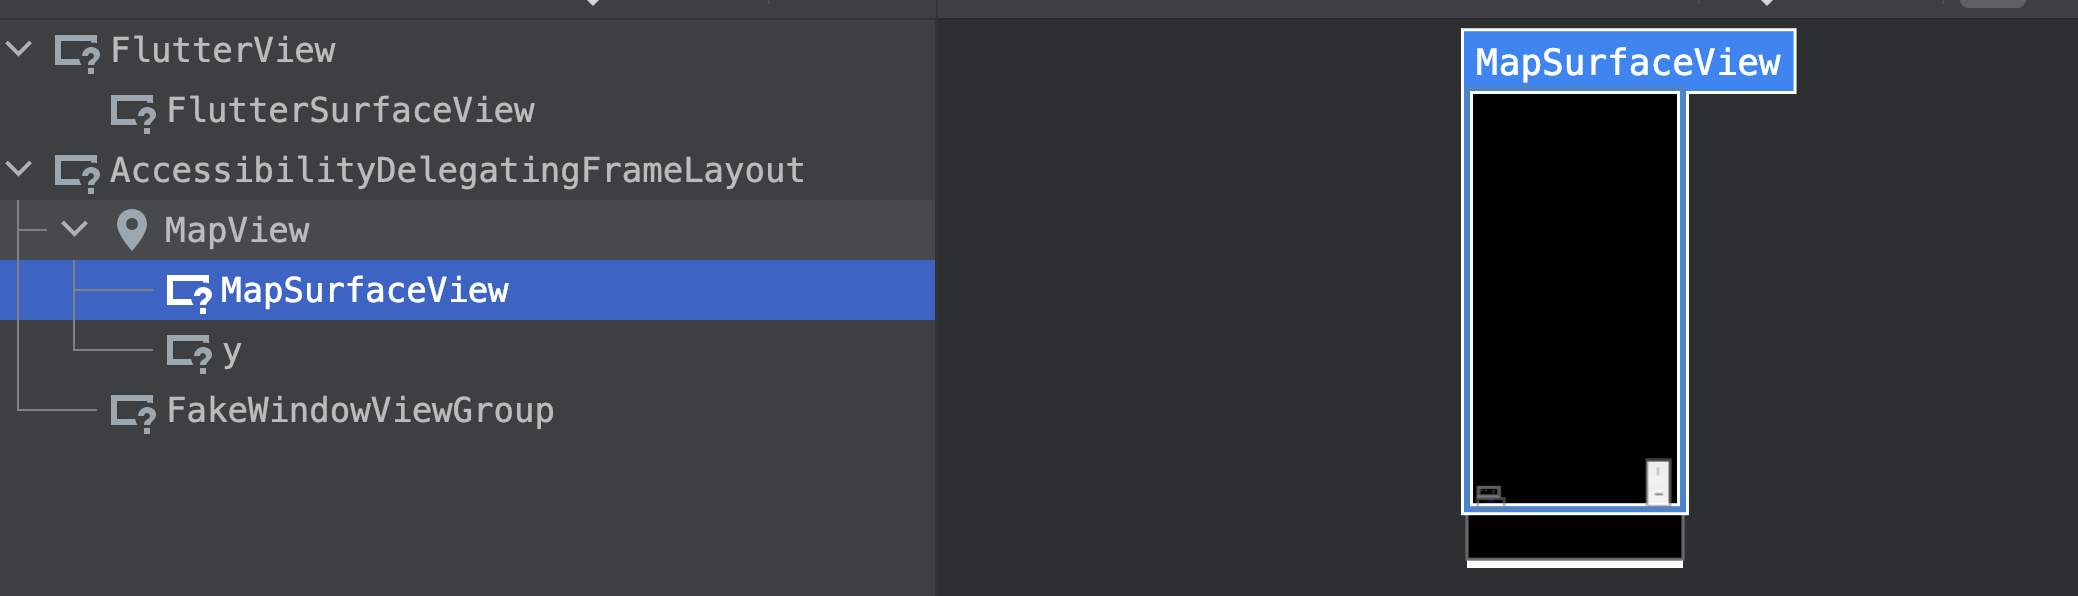Collapse the FlutterView tree node
Viewport: 2078px width, 596px height.
click(x=19, y=48)
